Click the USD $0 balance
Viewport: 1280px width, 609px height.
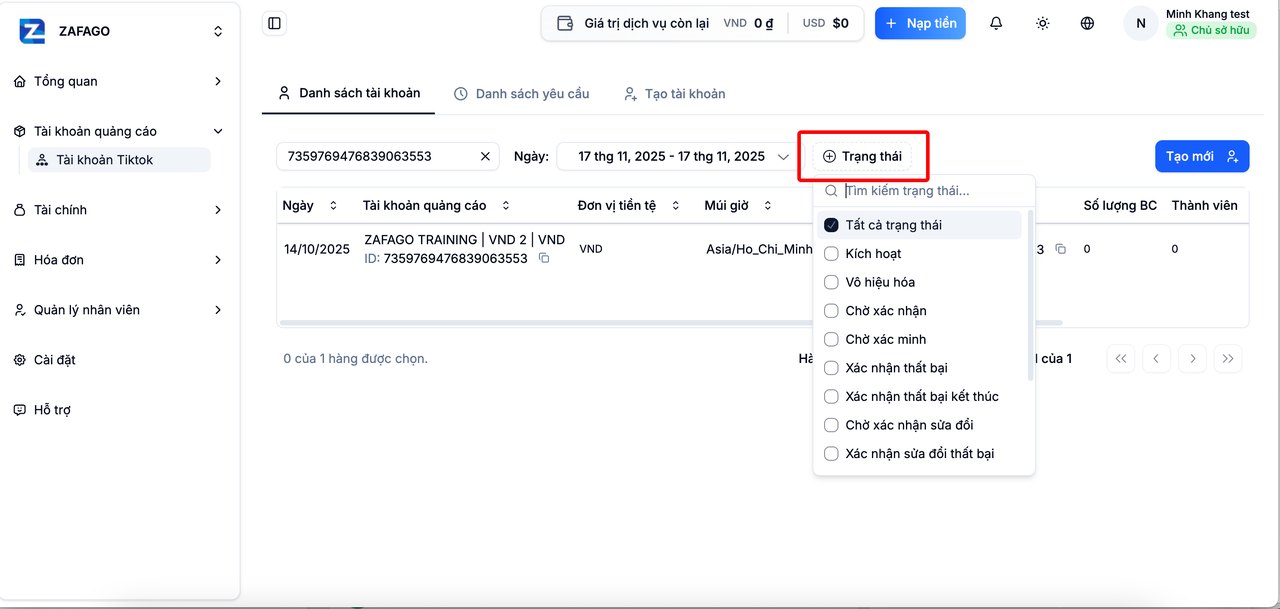pyautogui.click(x=826, y=23)
